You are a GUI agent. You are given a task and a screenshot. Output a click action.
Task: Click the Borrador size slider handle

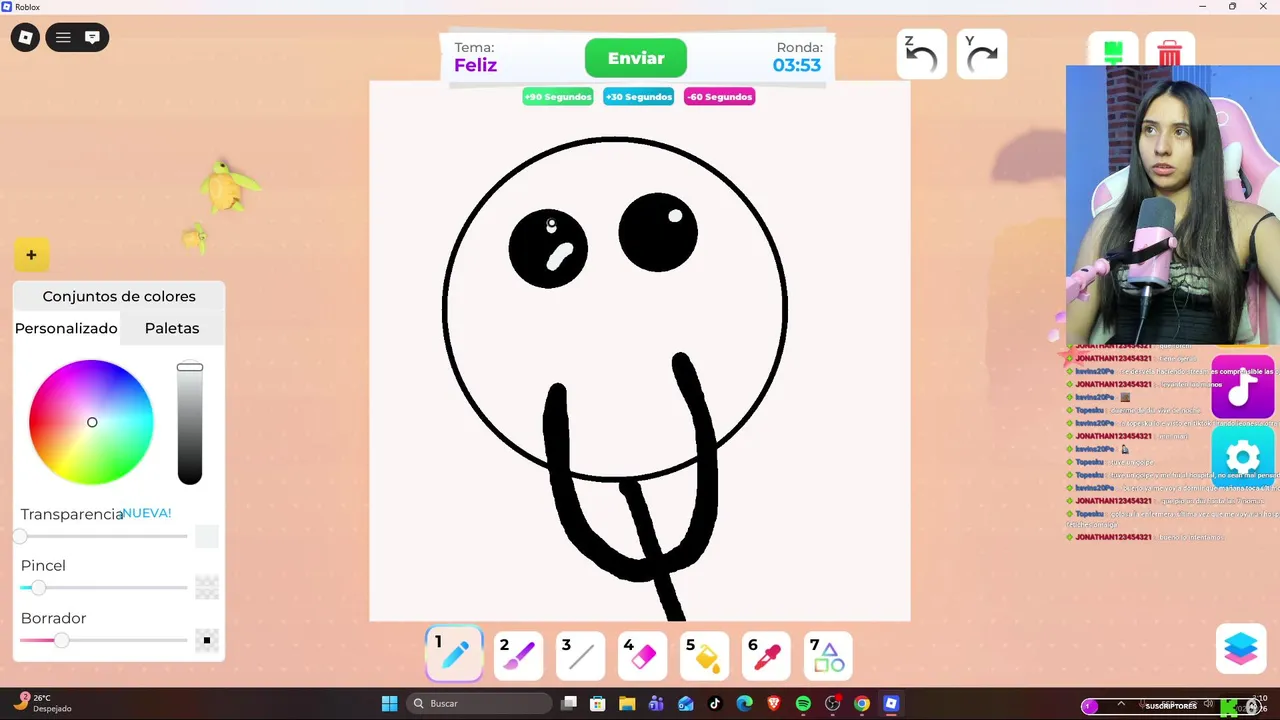point(61,640)
